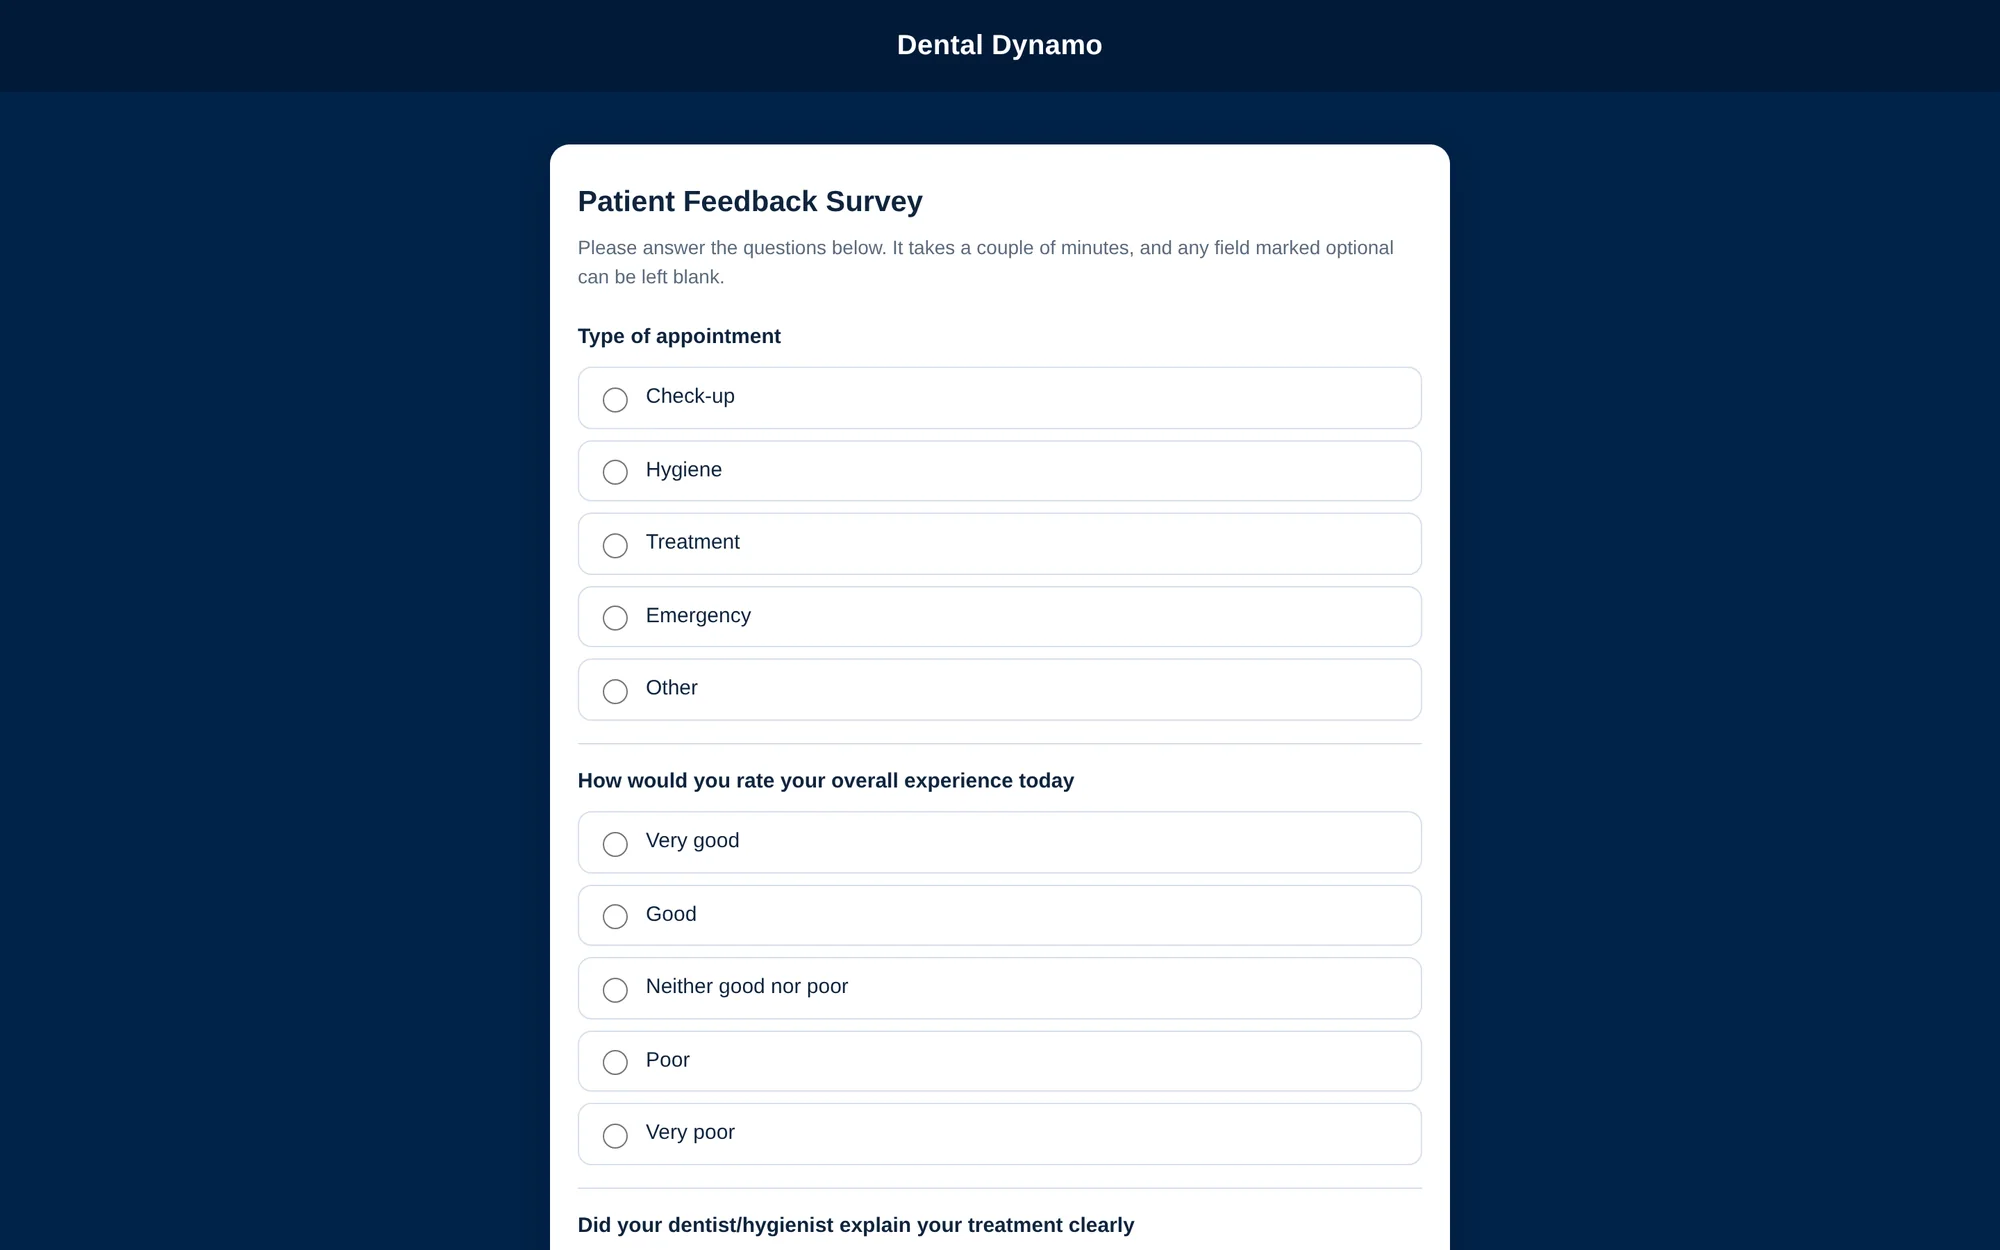Rate the experience as Poor

point(615,1061)
